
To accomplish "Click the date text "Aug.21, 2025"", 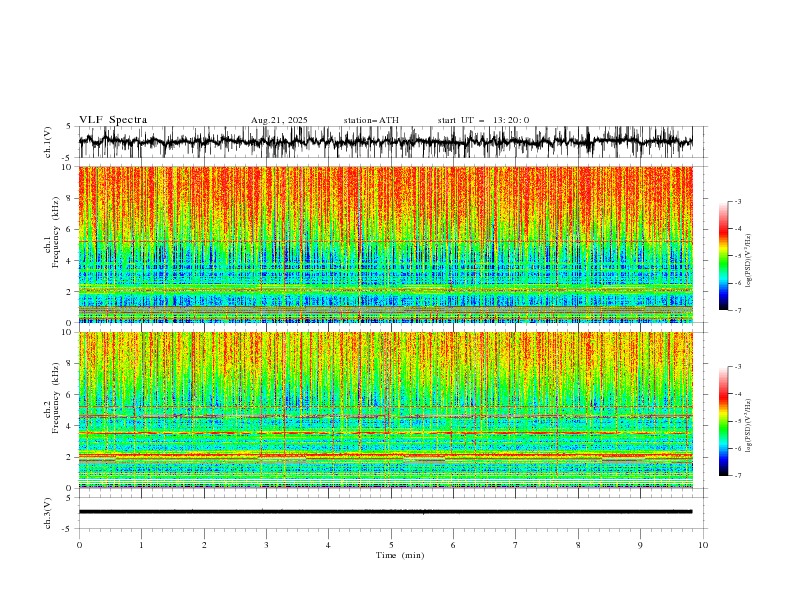I will [x=279, y=120].
